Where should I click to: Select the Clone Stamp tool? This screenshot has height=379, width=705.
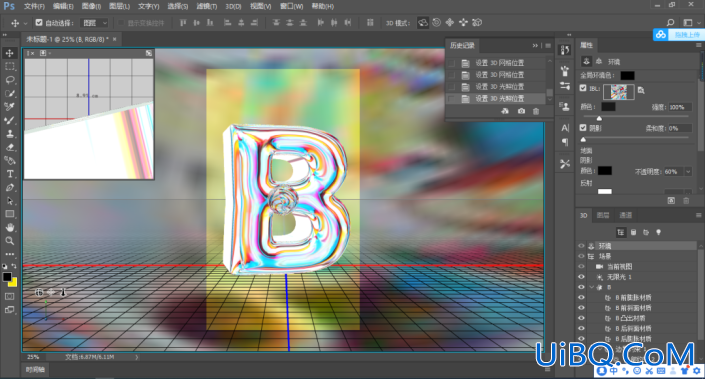tap(9, 134)
